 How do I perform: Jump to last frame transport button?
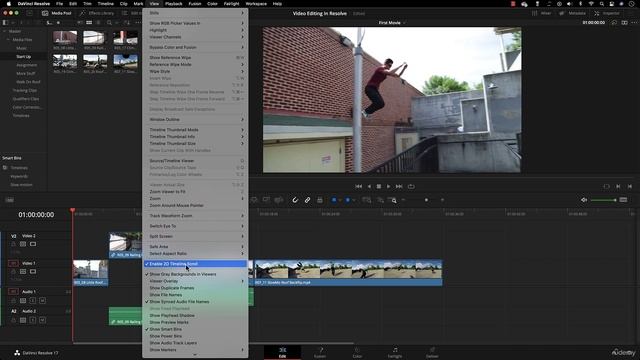[x=399, y=187]
